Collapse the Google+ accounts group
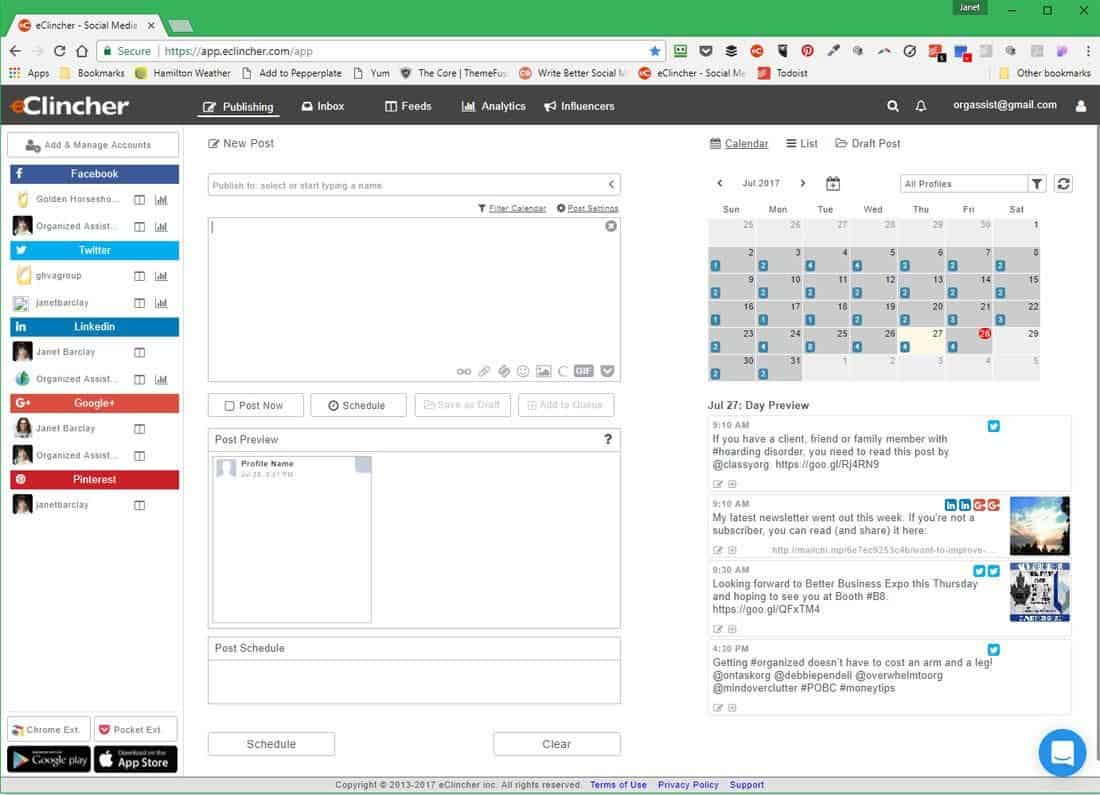 pos(94,403)
